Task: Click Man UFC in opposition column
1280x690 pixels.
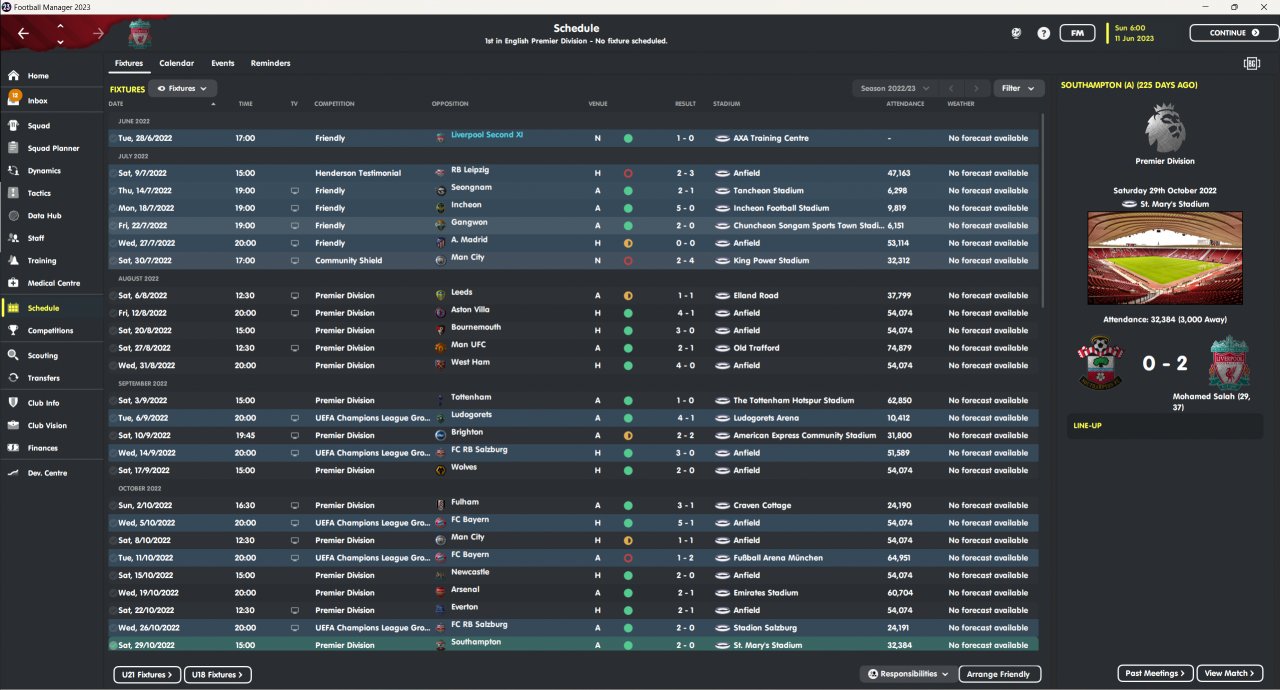Action: (x=468, y=345)
